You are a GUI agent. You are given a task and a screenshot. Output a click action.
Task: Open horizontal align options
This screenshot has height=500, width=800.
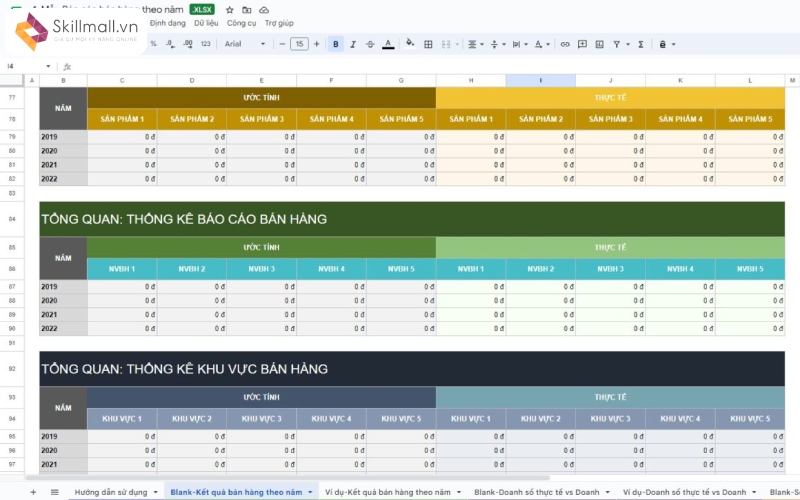point(475,44)
